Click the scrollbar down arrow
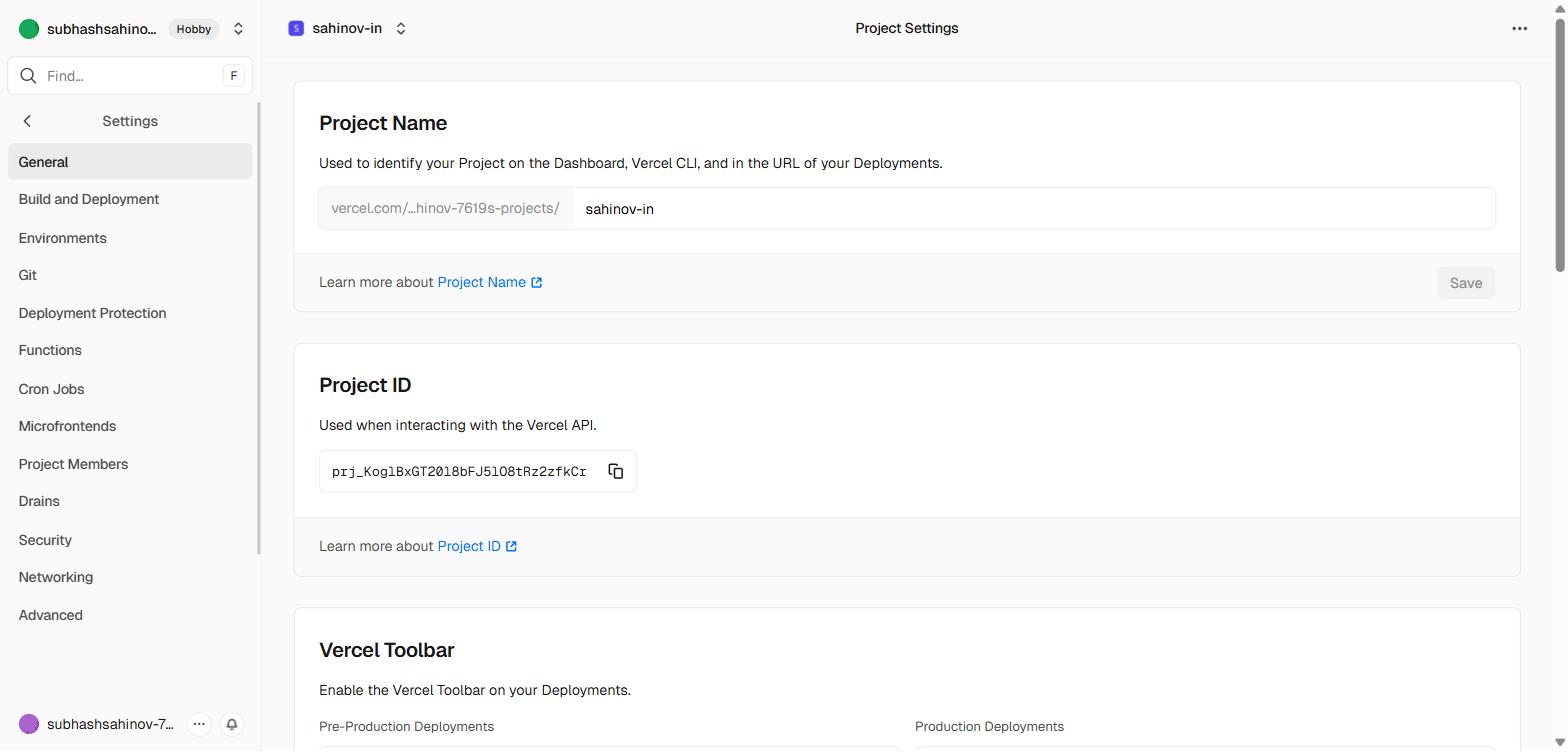 tap(1560, 742)
